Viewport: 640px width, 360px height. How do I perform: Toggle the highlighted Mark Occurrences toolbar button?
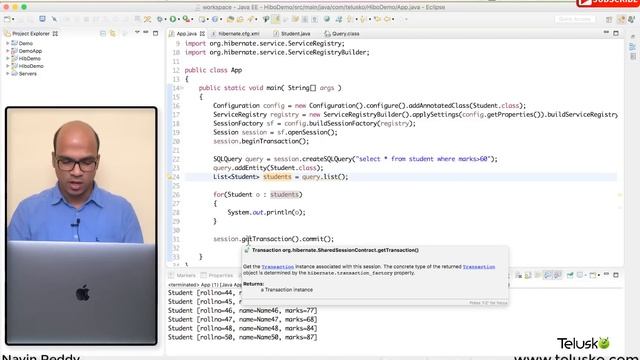click(276, 19)
